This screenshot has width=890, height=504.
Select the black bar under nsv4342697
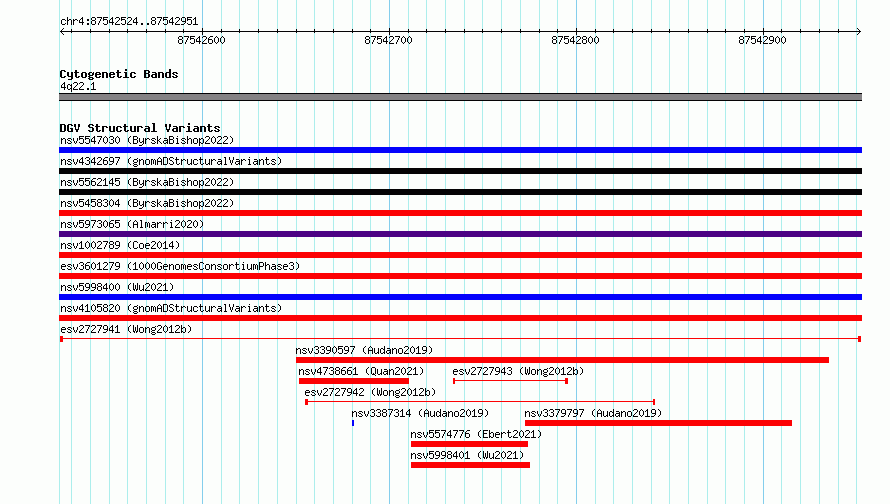pos(460,171)
